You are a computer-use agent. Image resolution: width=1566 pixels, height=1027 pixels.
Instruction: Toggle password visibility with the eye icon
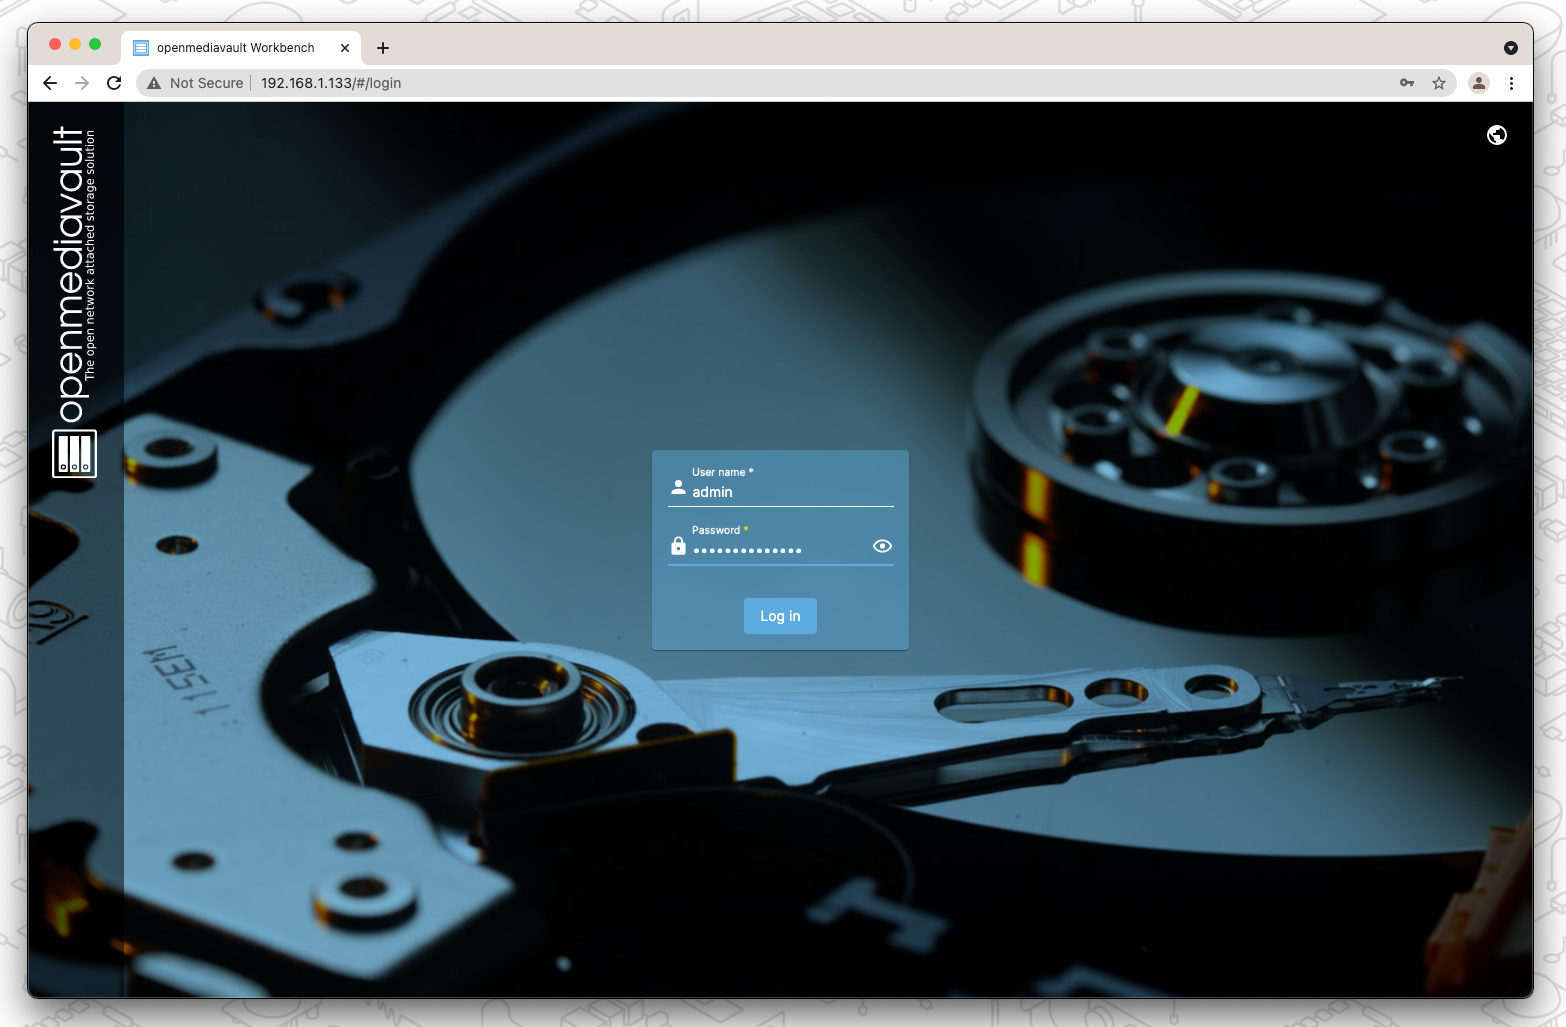[x=881, y=546]
